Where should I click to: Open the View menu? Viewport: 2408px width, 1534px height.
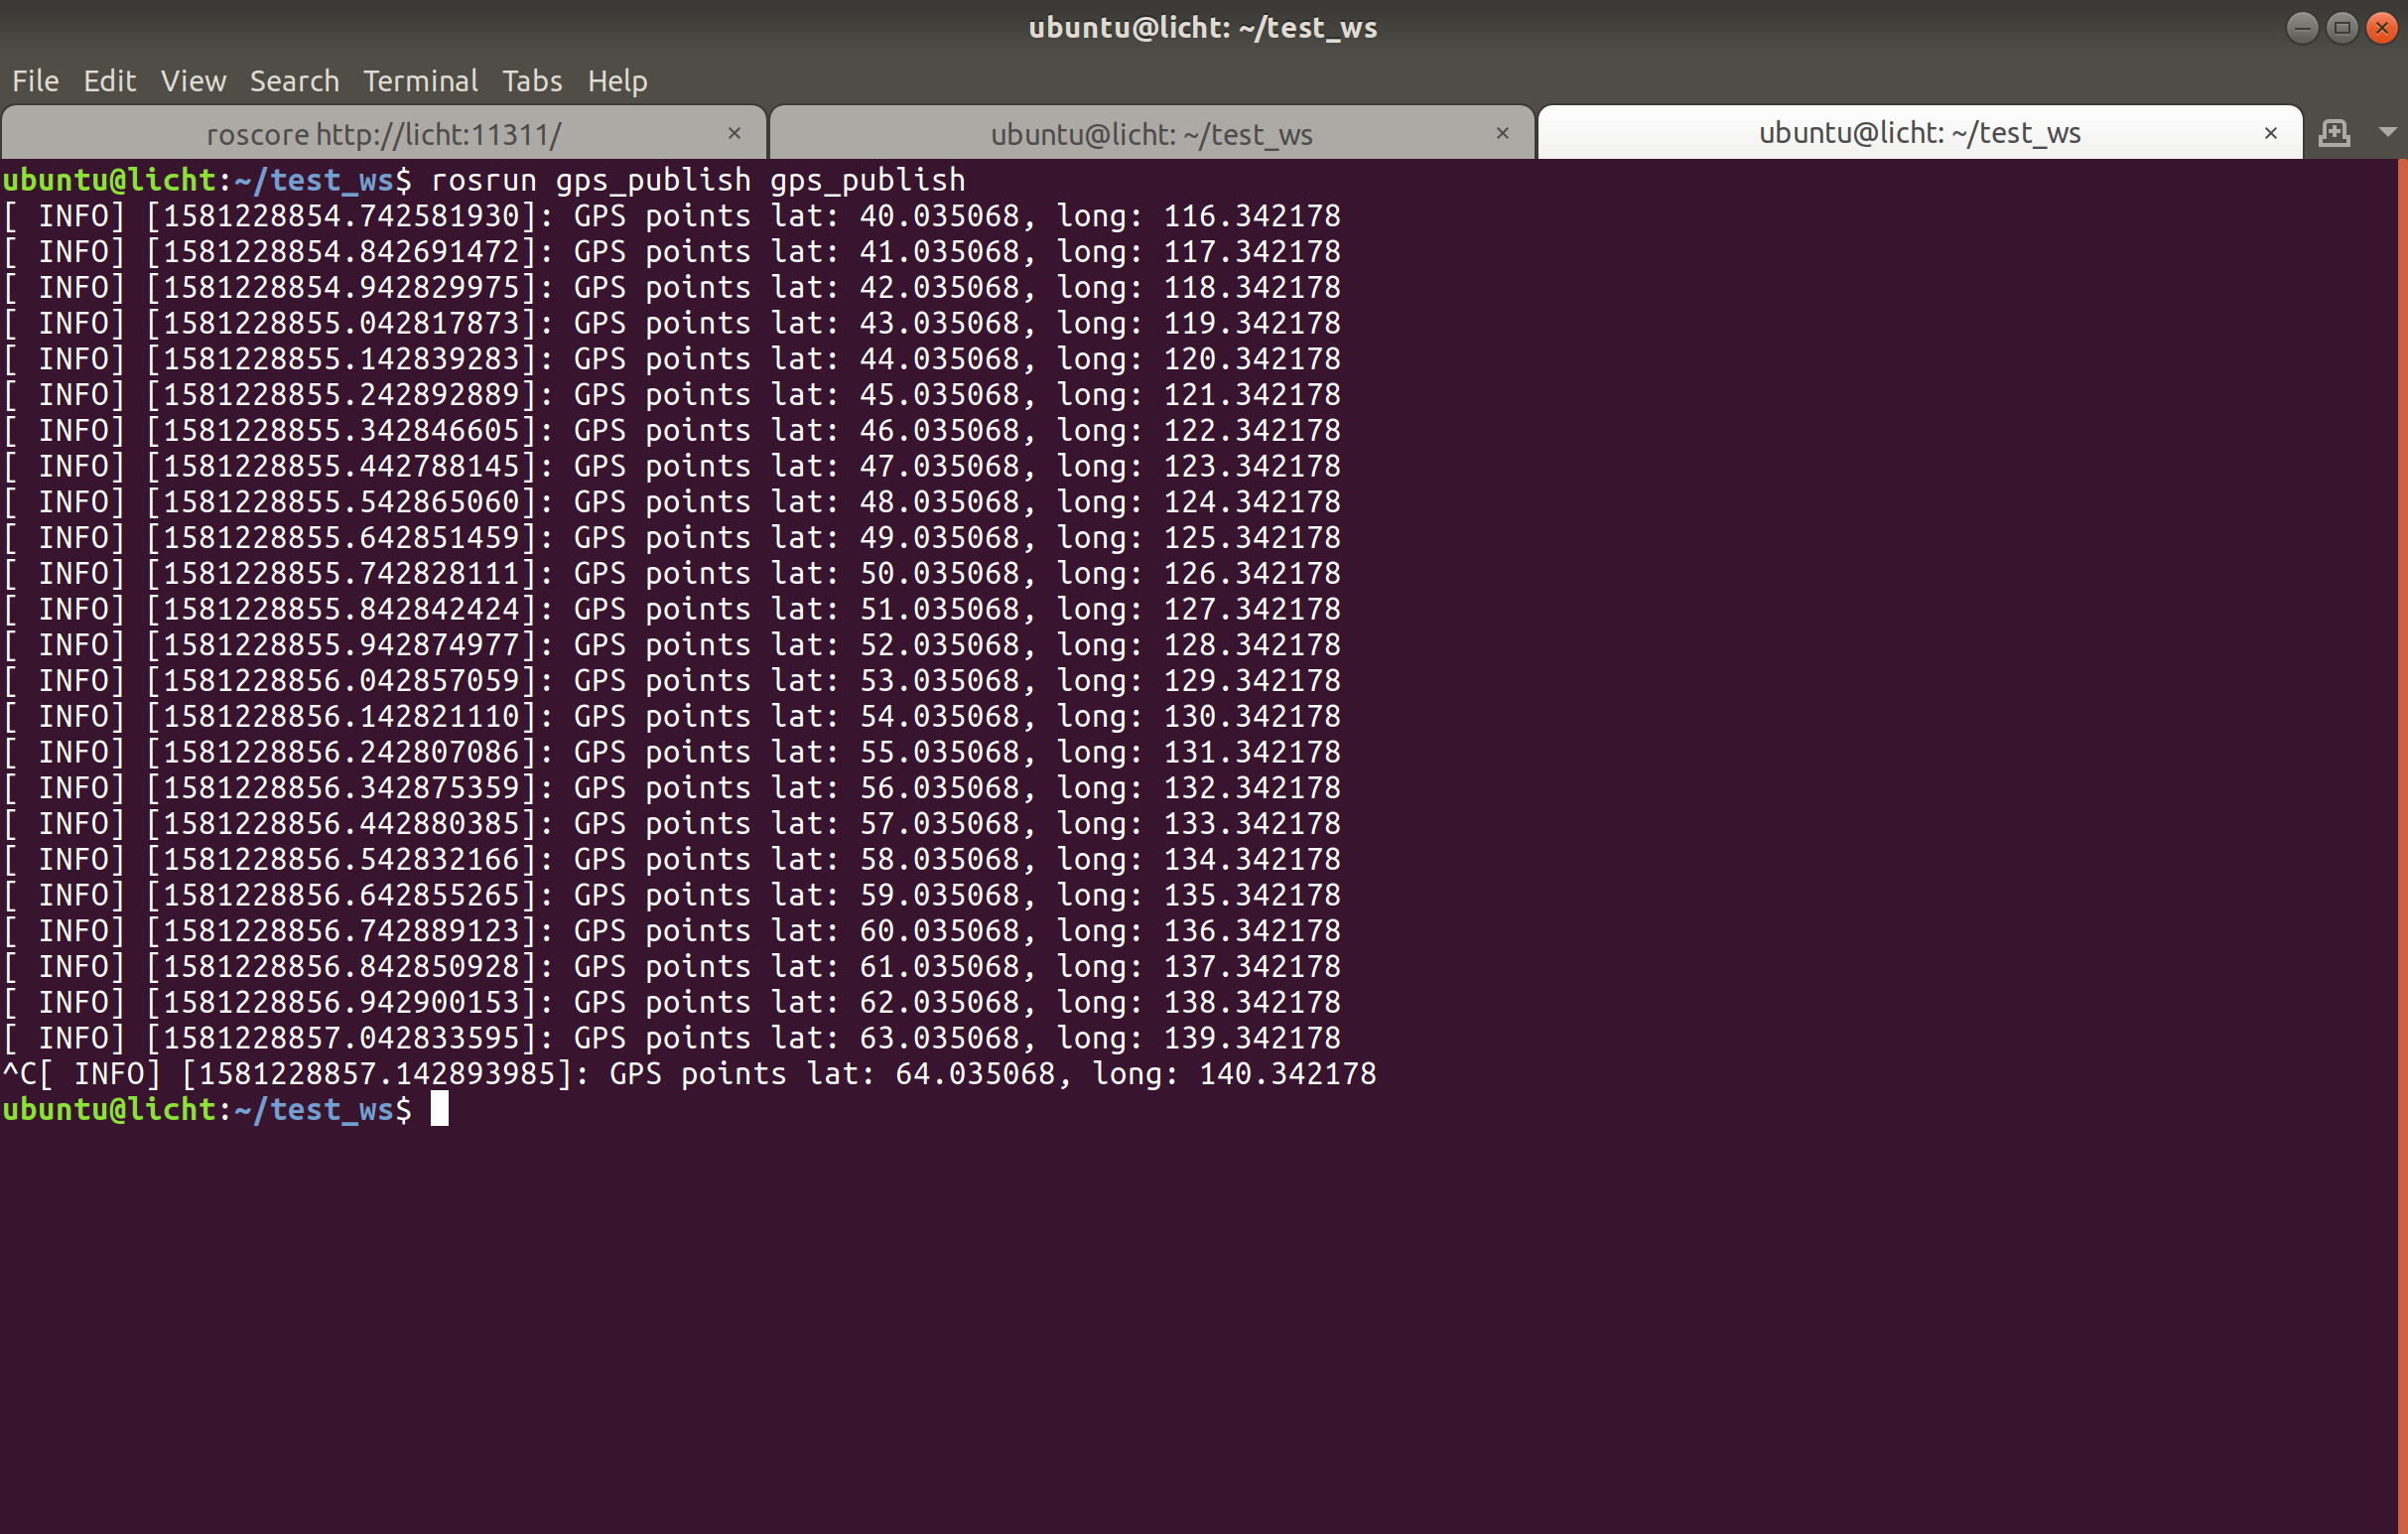(193, 81)
